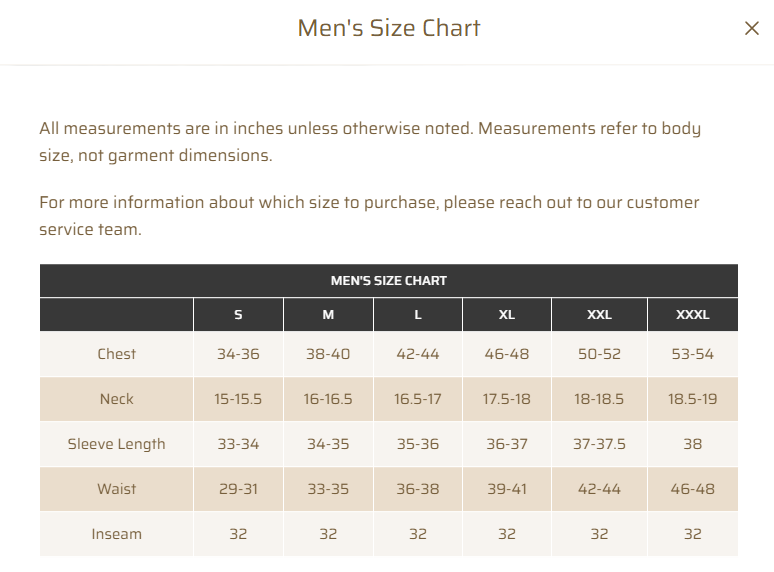Select the XL column header

pyautogui.click(x=507, y=315)
